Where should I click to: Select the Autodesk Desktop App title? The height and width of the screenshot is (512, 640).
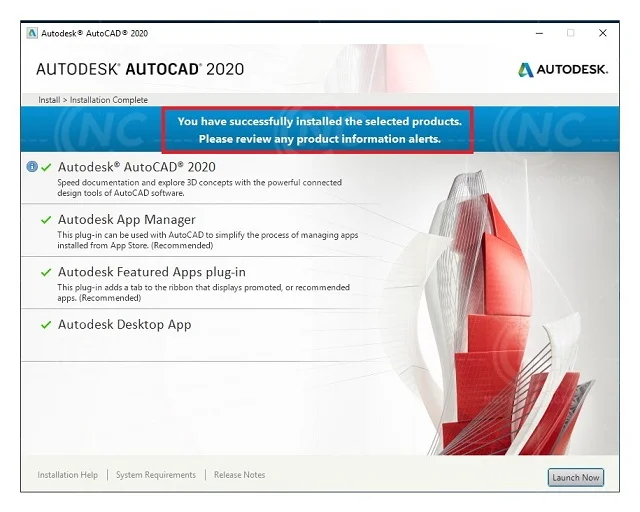(x=124, y=325)
